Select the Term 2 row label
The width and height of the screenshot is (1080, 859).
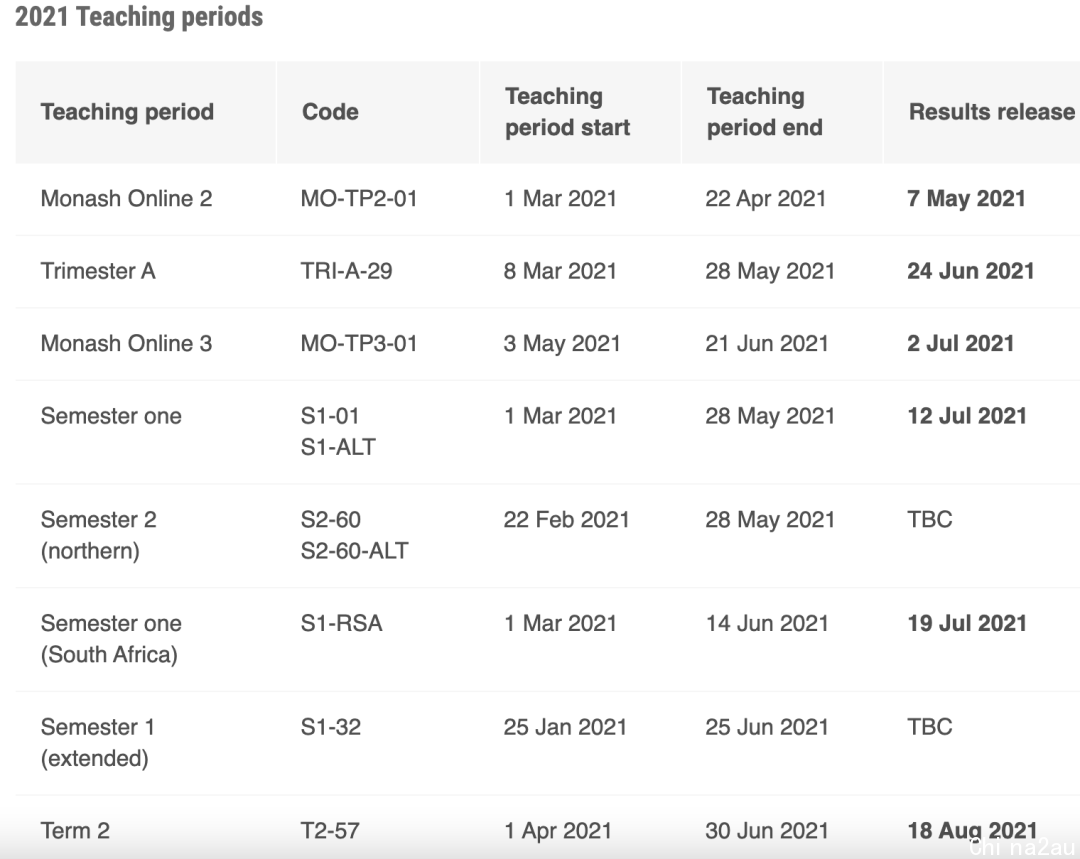75,831
